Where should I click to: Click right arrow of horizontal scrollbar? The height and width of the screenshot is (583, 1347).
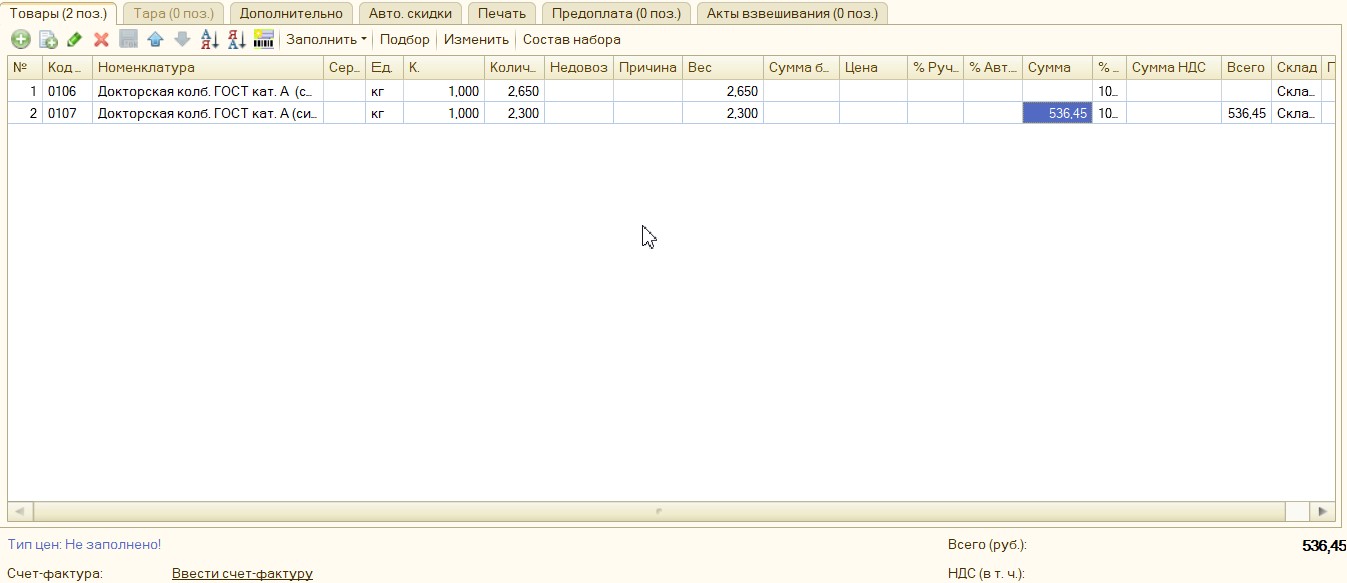(x=1323, y=511)
